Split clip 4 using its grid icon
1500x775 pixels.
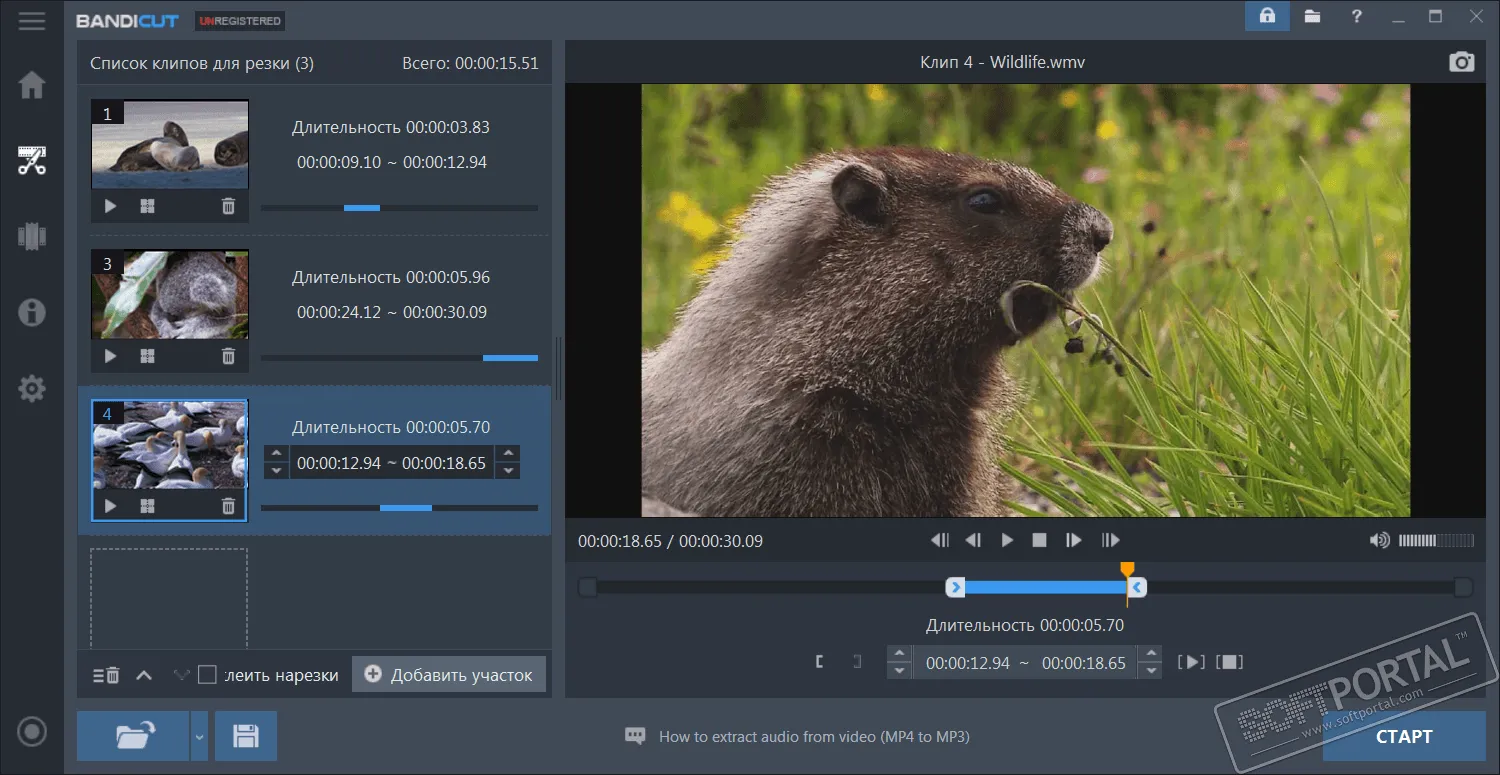[147, 506]
